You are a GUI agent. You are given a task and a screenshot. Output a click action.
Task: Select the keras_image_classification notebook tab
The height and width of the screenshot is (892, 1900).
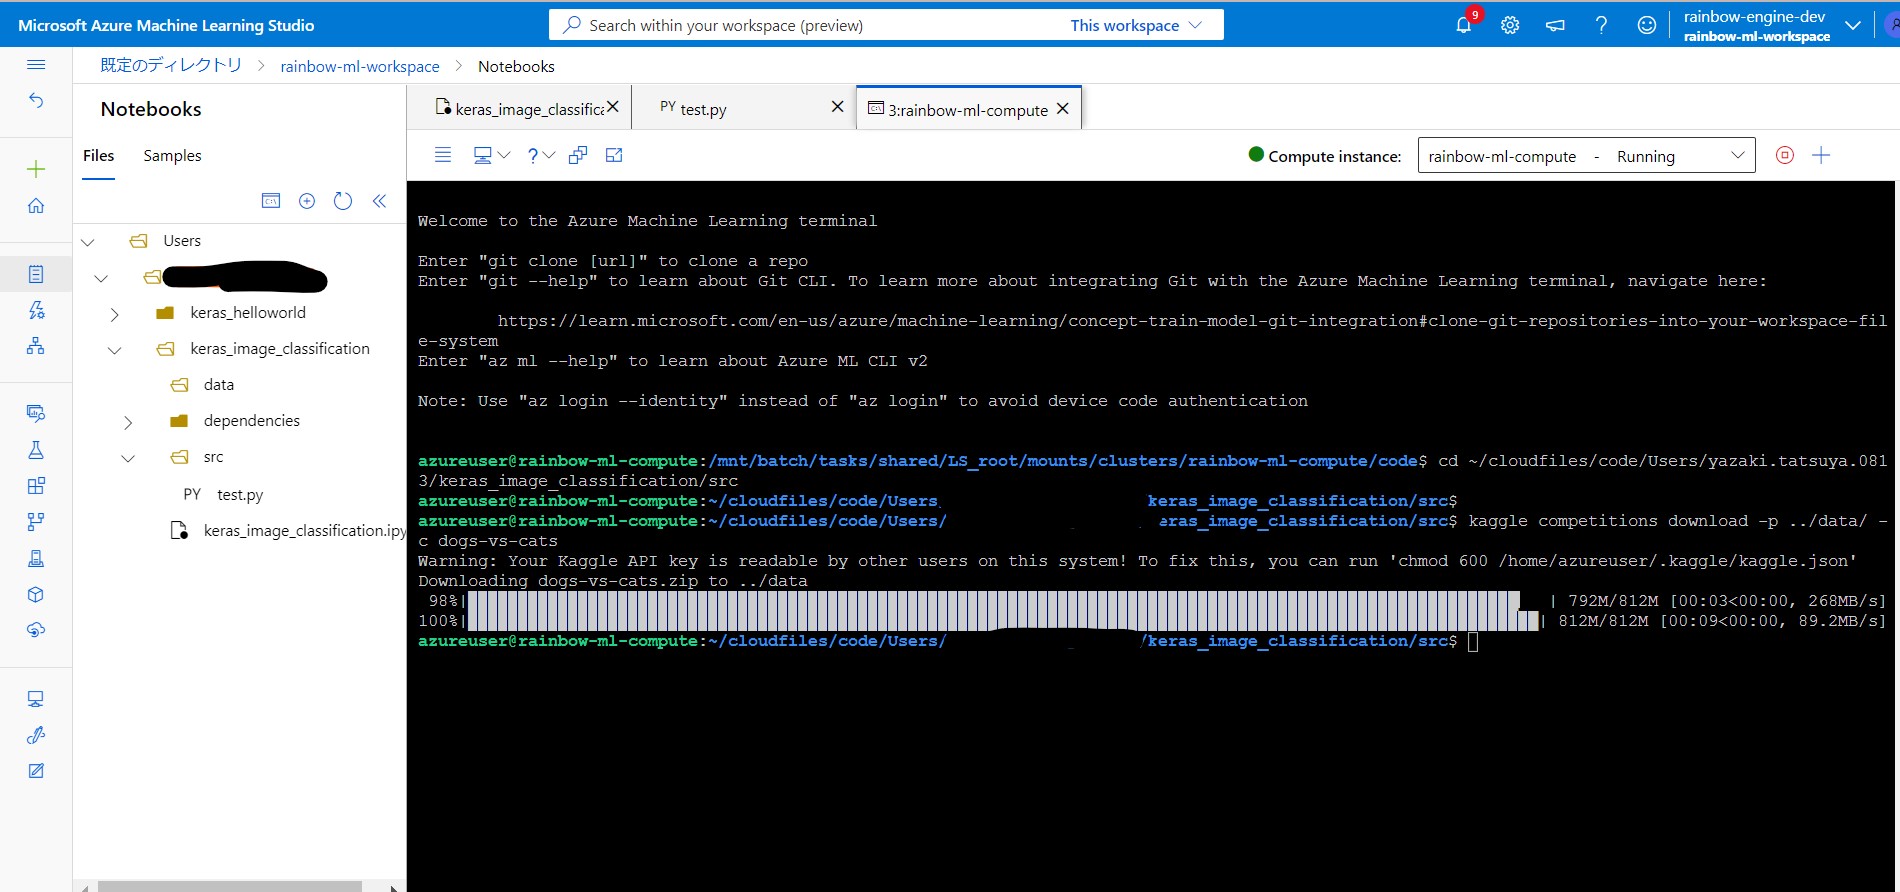pos(519,108)
